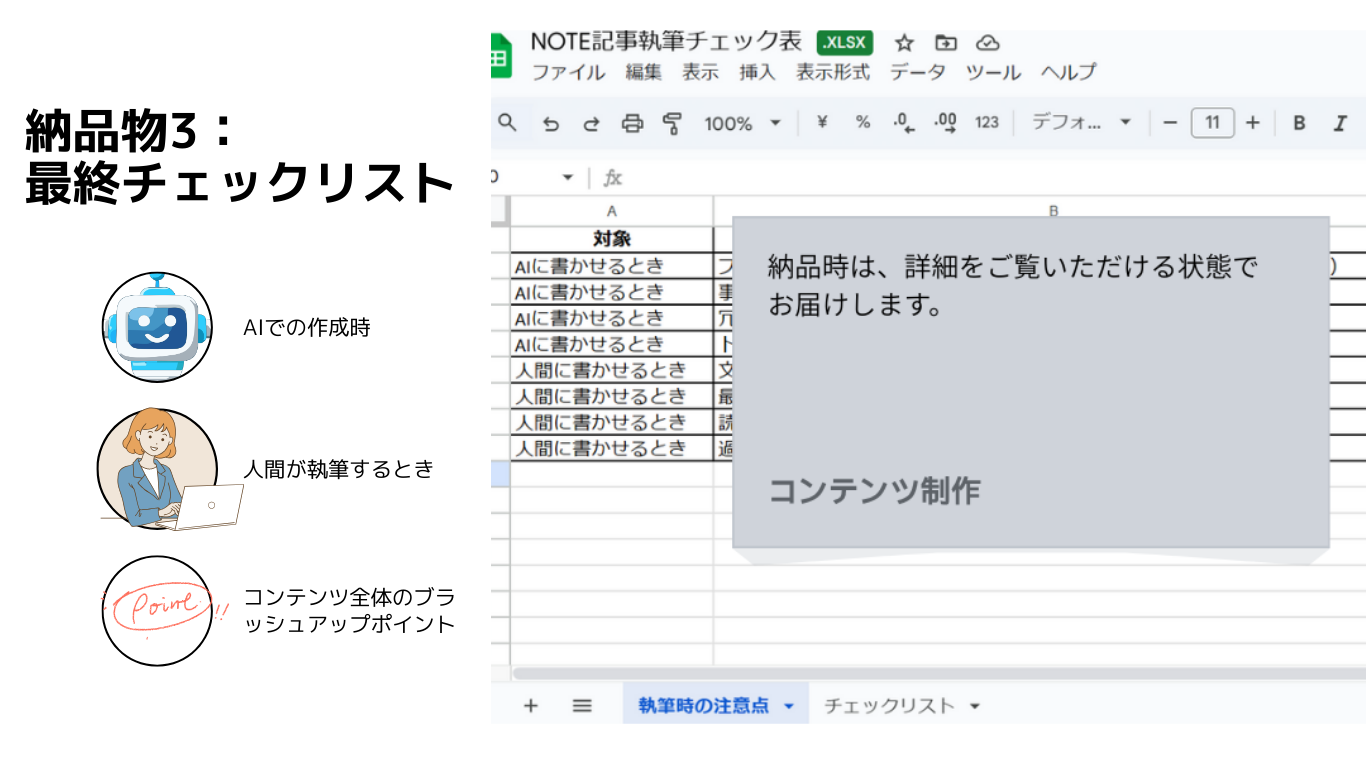Click the font size input field

[1212, 123]
